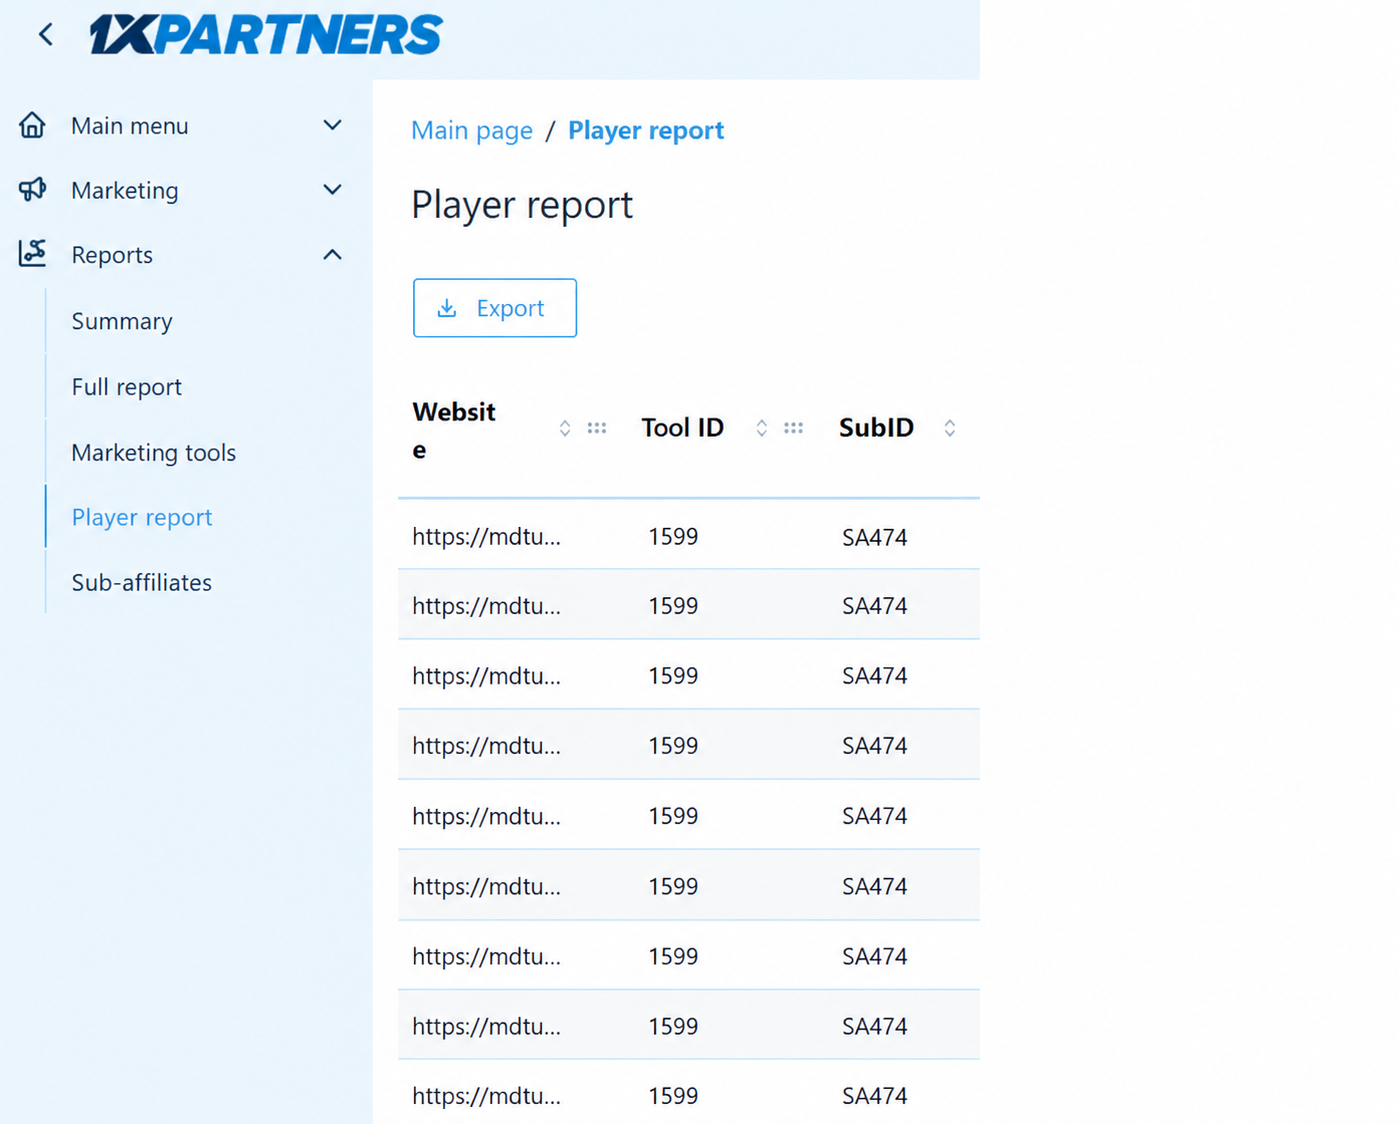Click the Reports menu label

point(112,255)
